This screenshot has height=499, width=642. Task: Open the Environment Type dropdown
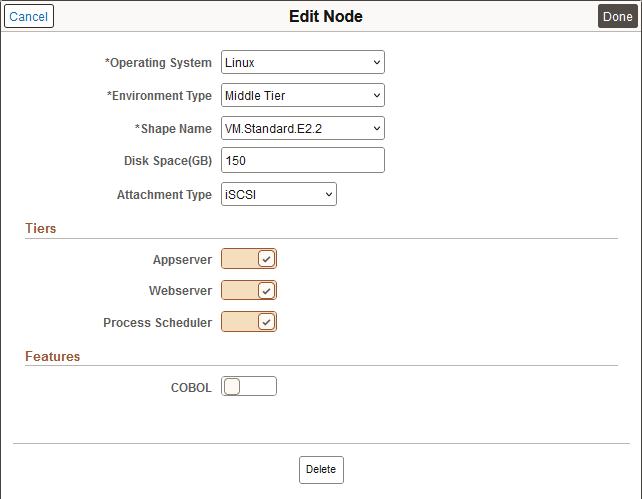point(303,95)
